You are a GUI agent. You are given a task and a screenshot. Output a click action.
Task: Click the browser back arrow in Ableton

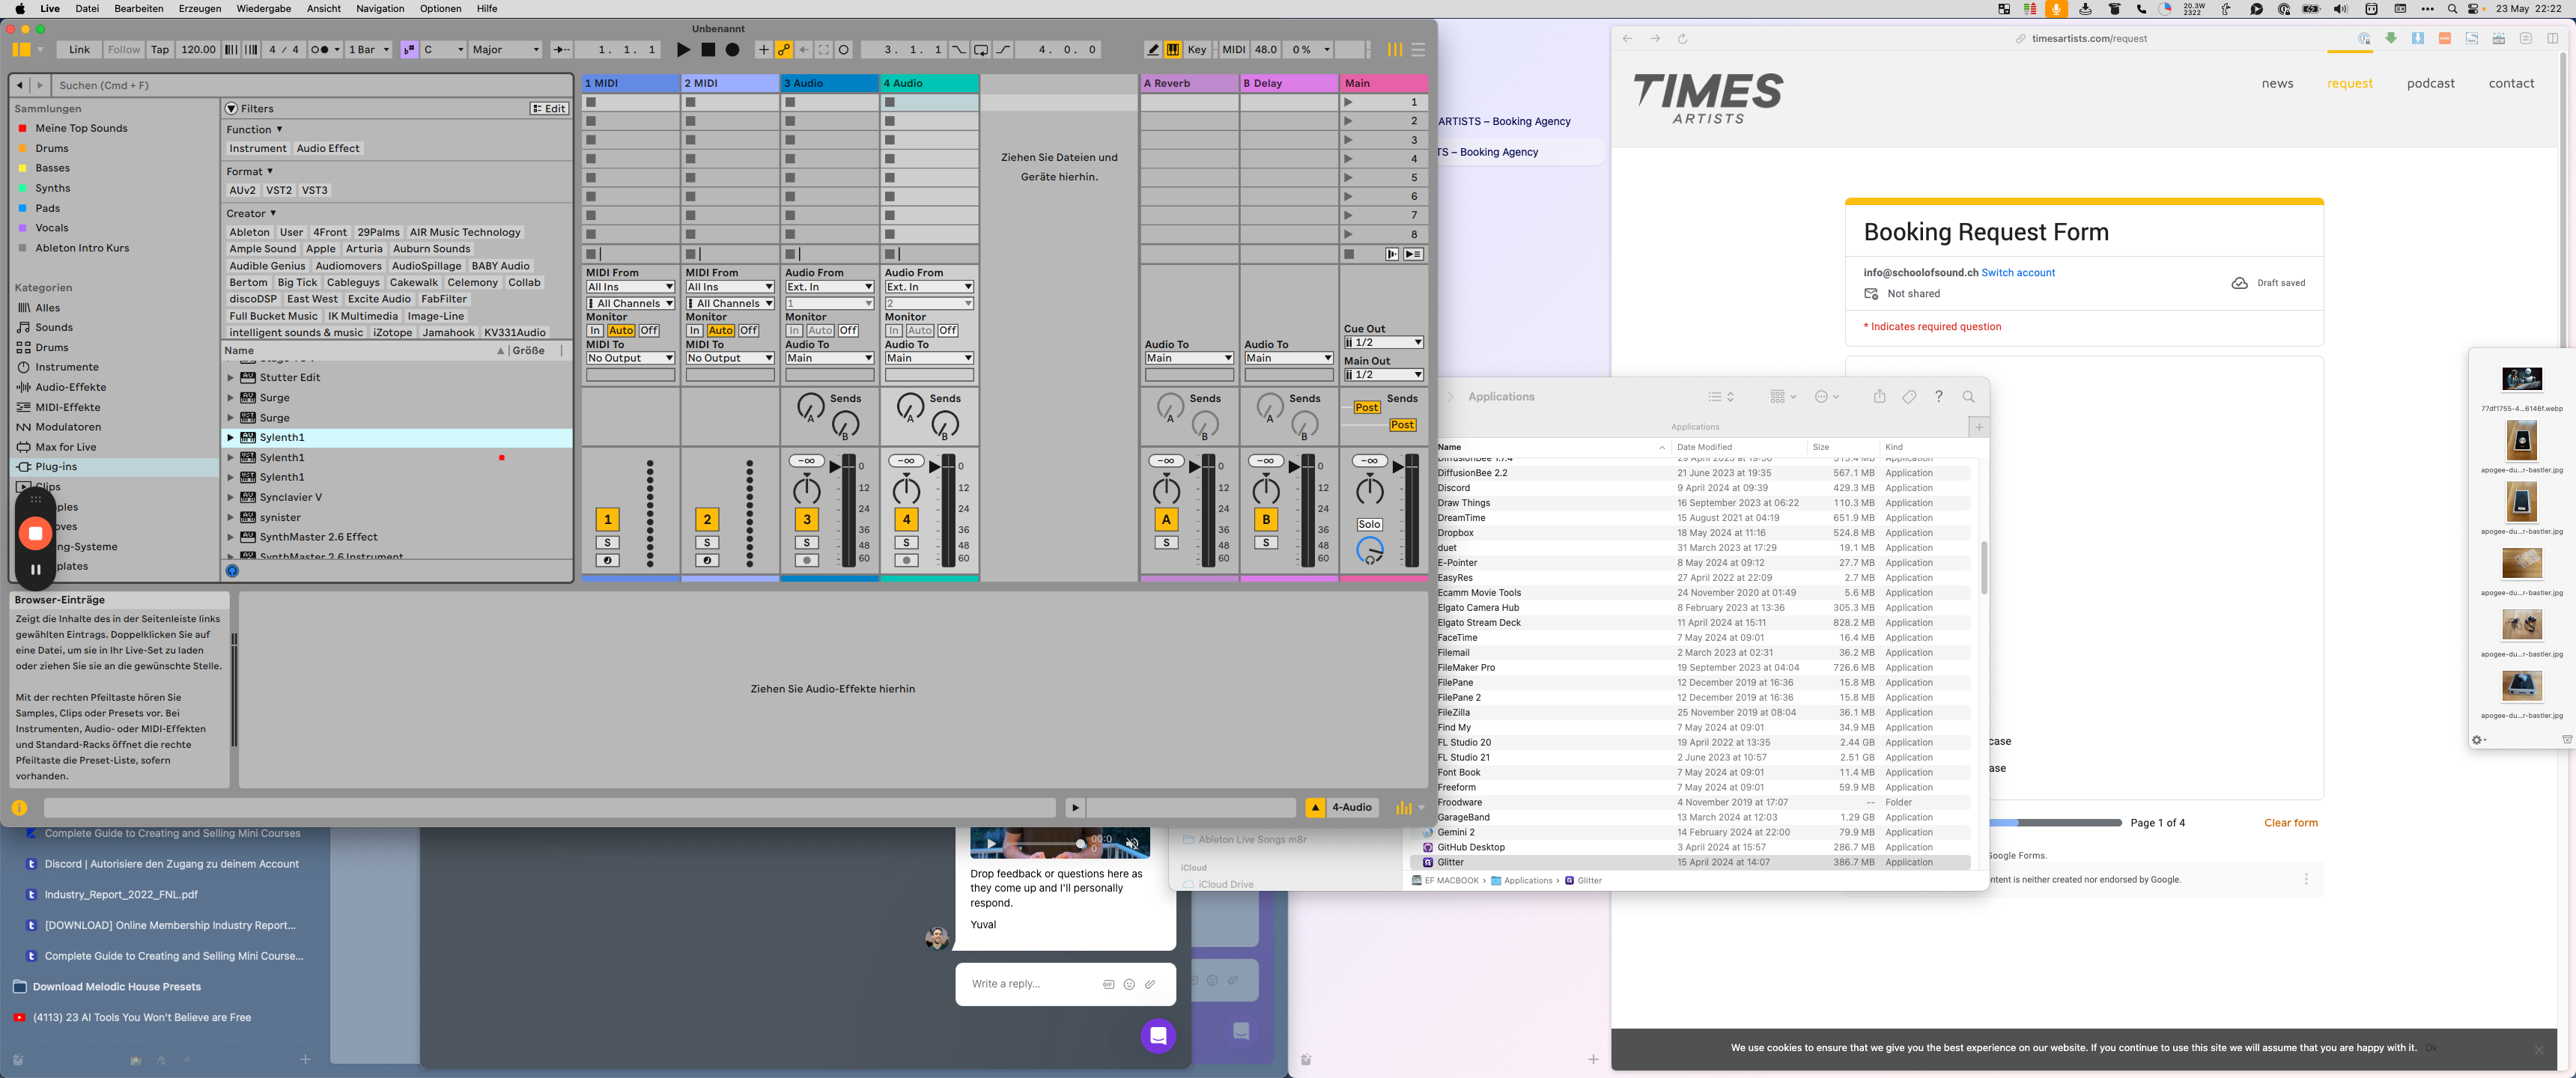point(19,85)
